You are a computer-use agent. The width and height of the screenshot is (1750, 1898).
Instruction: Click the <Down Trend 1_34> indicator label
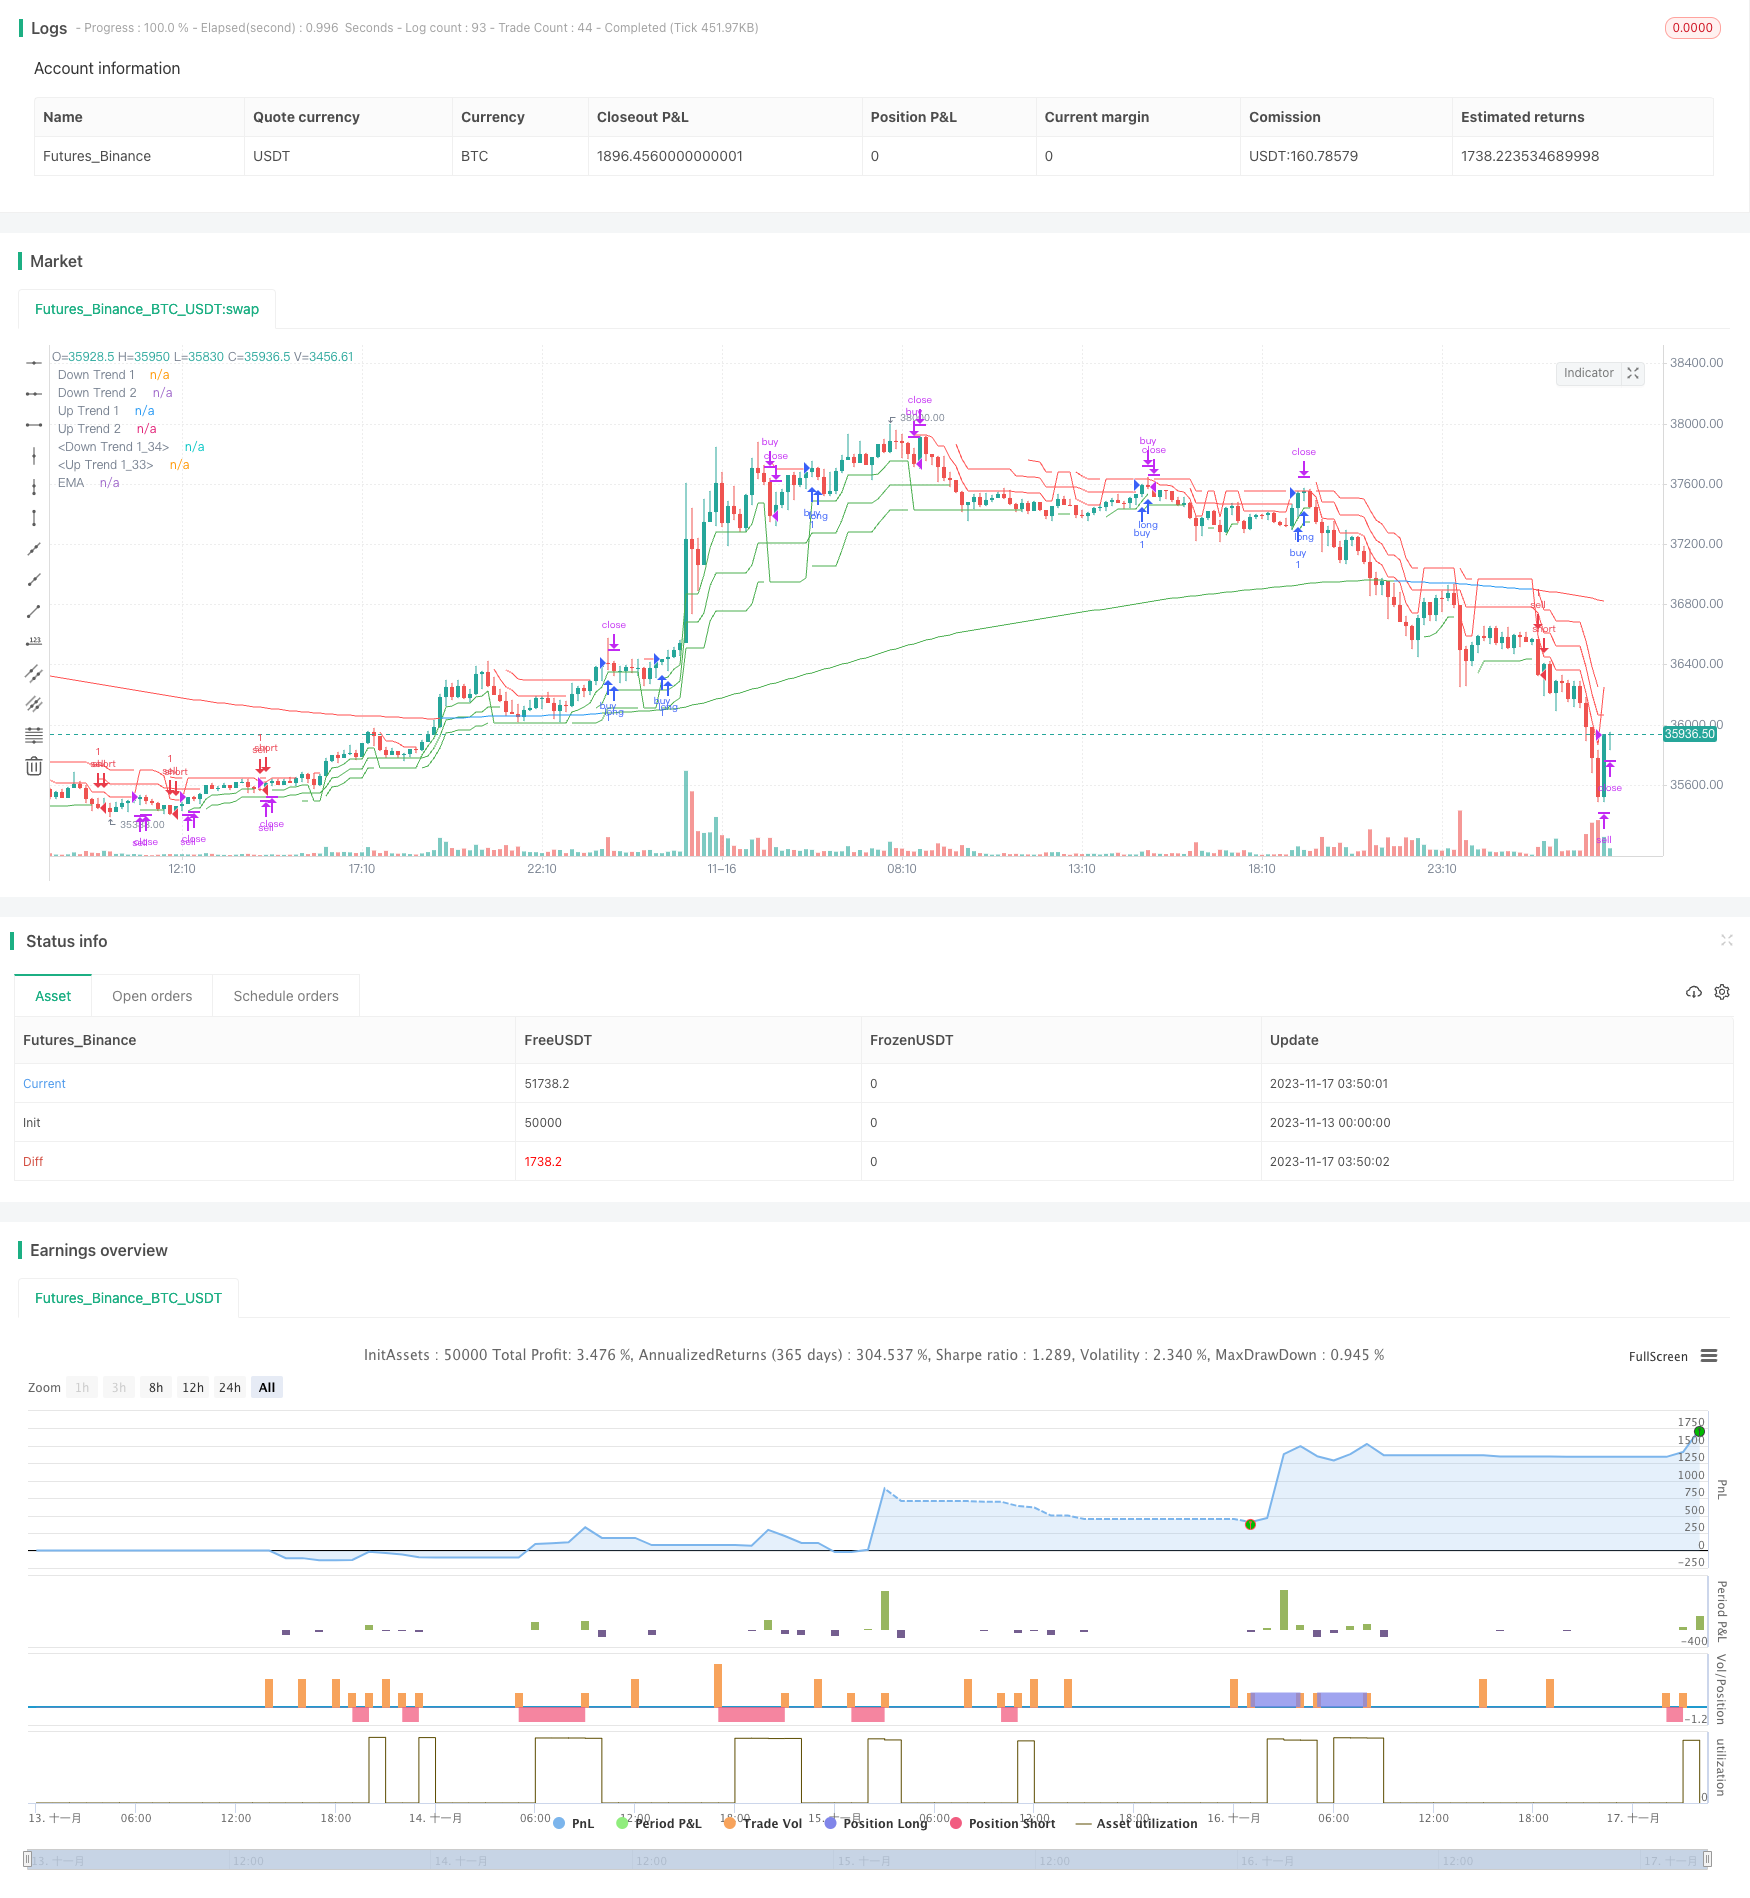pos(113,447)
